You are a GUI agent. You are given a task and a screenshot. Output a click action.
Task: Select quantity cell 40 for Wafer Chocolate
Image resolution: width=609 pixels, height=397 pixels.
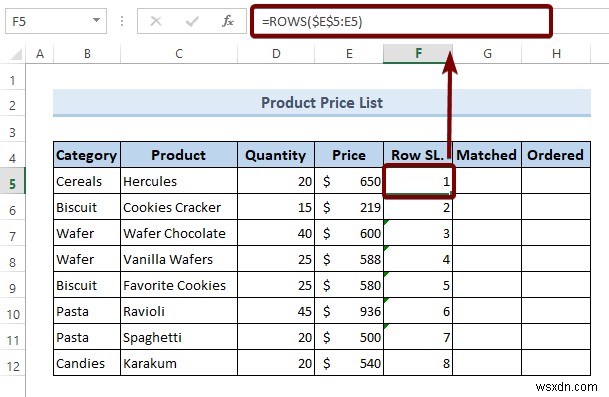tap(276, 233)
